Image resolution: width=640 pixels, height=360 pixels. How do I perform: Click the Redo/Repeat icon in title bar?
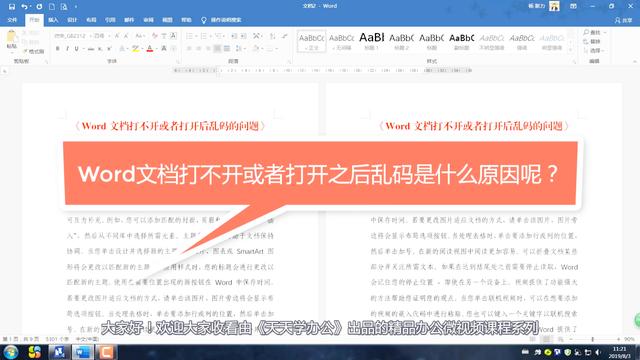[39, 7]
